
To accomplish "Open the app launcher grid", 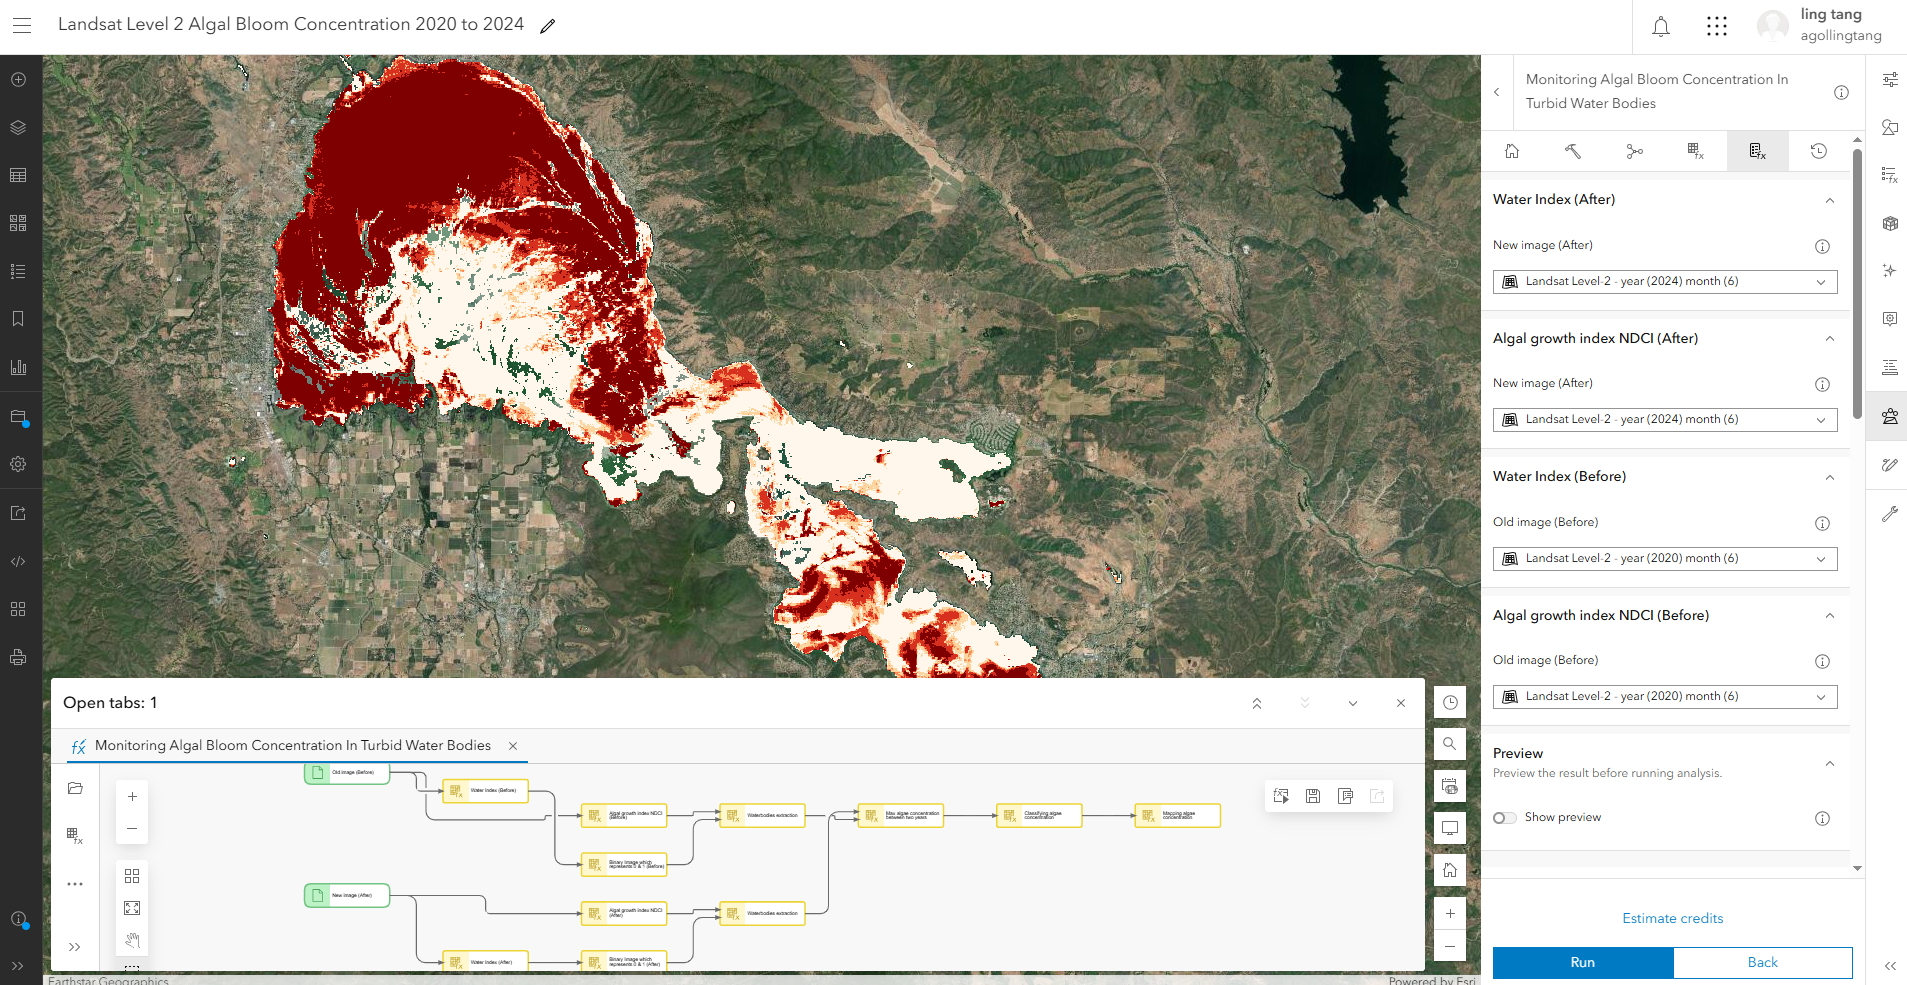I will (1717, 27).
